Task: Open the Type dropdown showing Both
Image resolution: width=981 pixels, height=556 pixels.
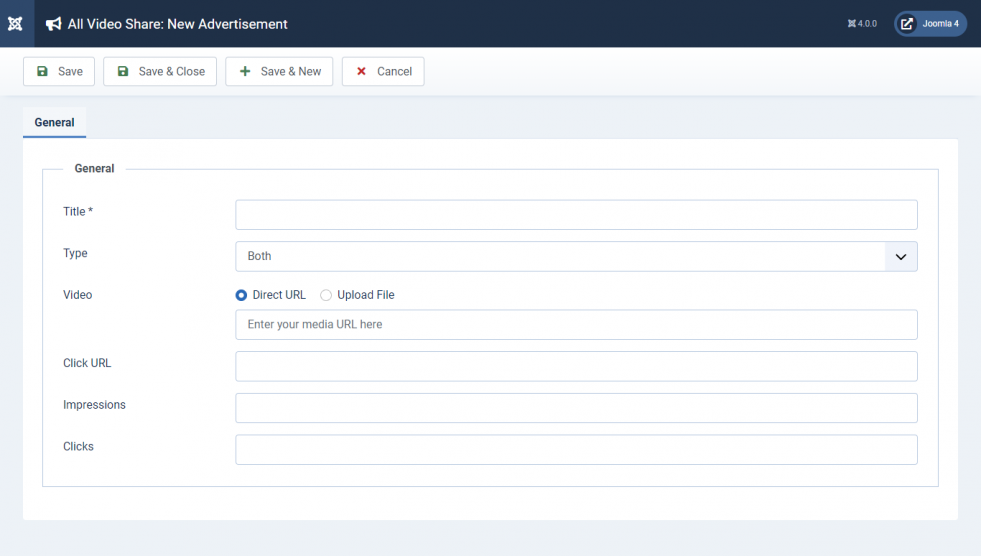Action: pos(576,256)
